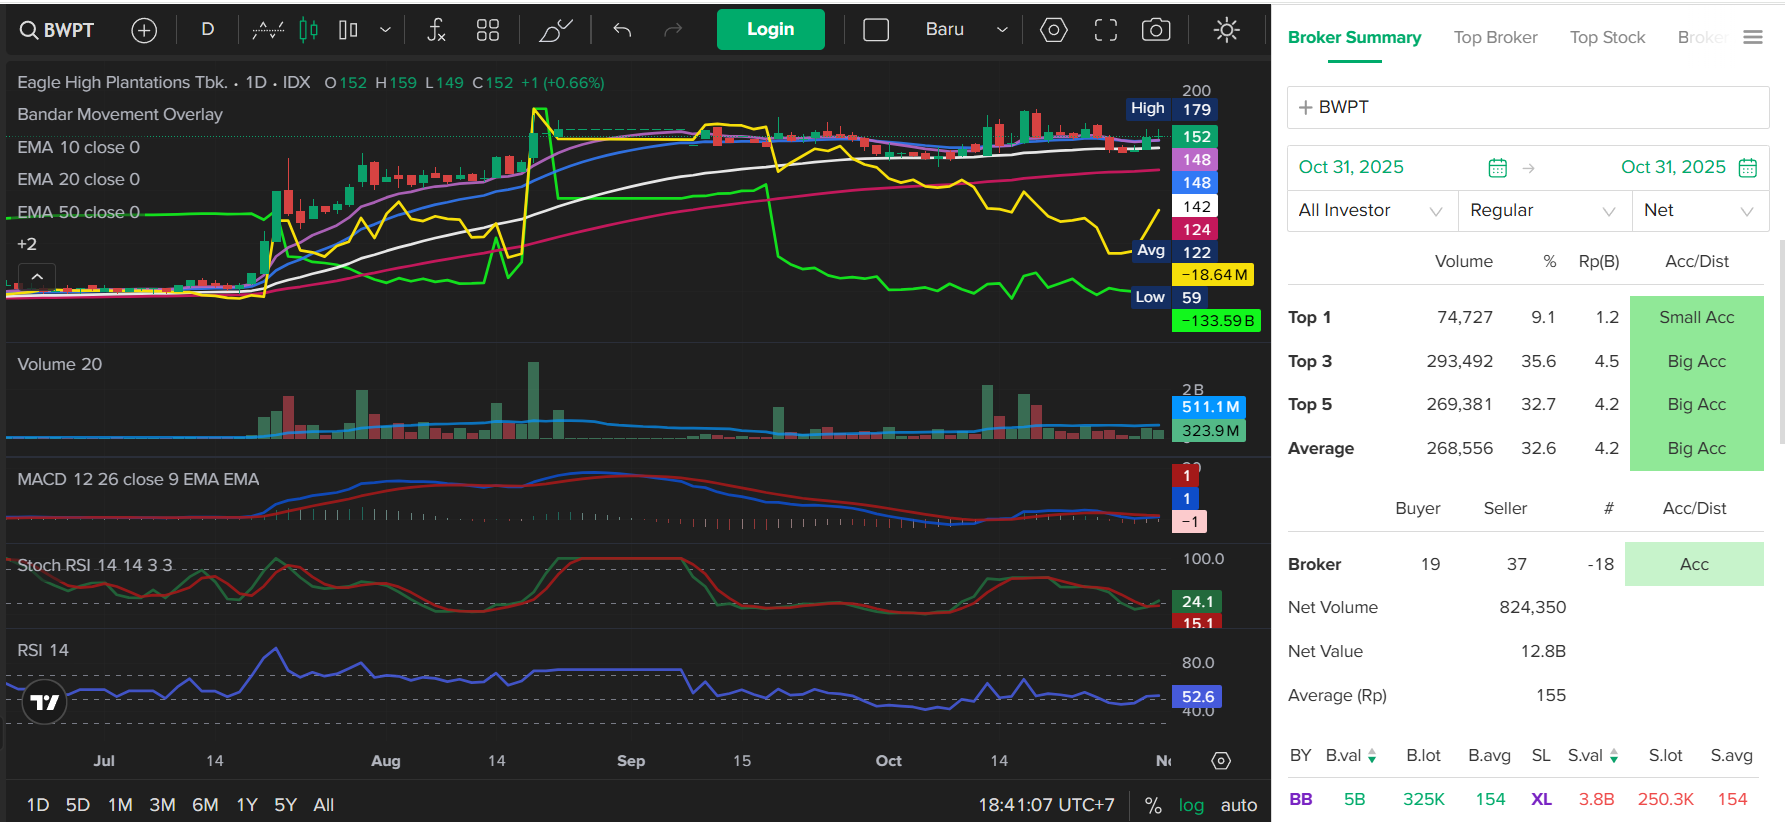Toggle log scale on the chart

tap(1191, 805)
